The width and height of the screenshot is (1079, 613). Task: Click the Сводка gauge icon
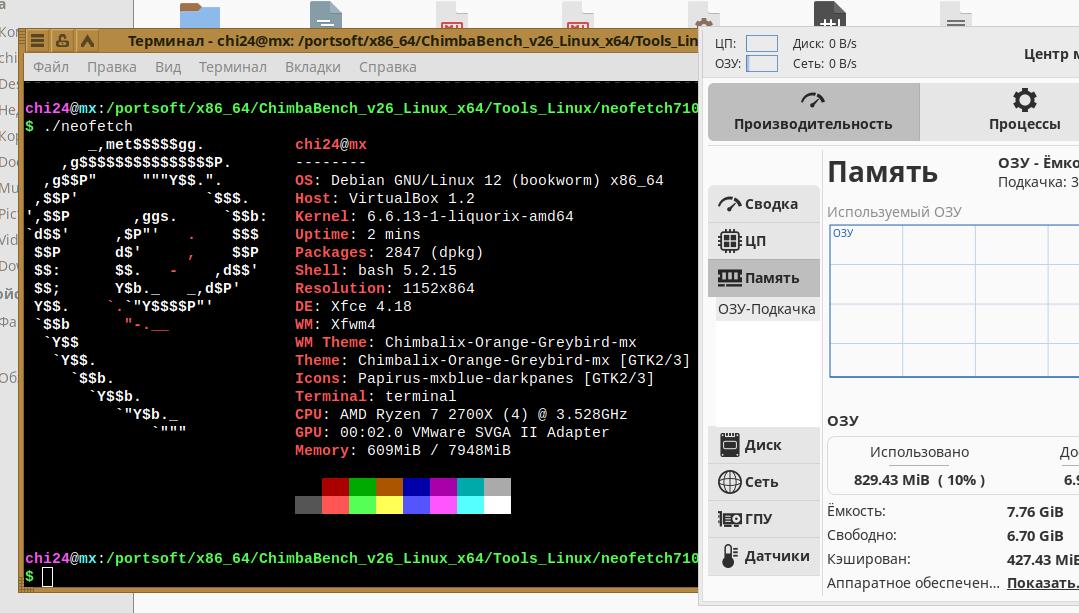(729, 204)
